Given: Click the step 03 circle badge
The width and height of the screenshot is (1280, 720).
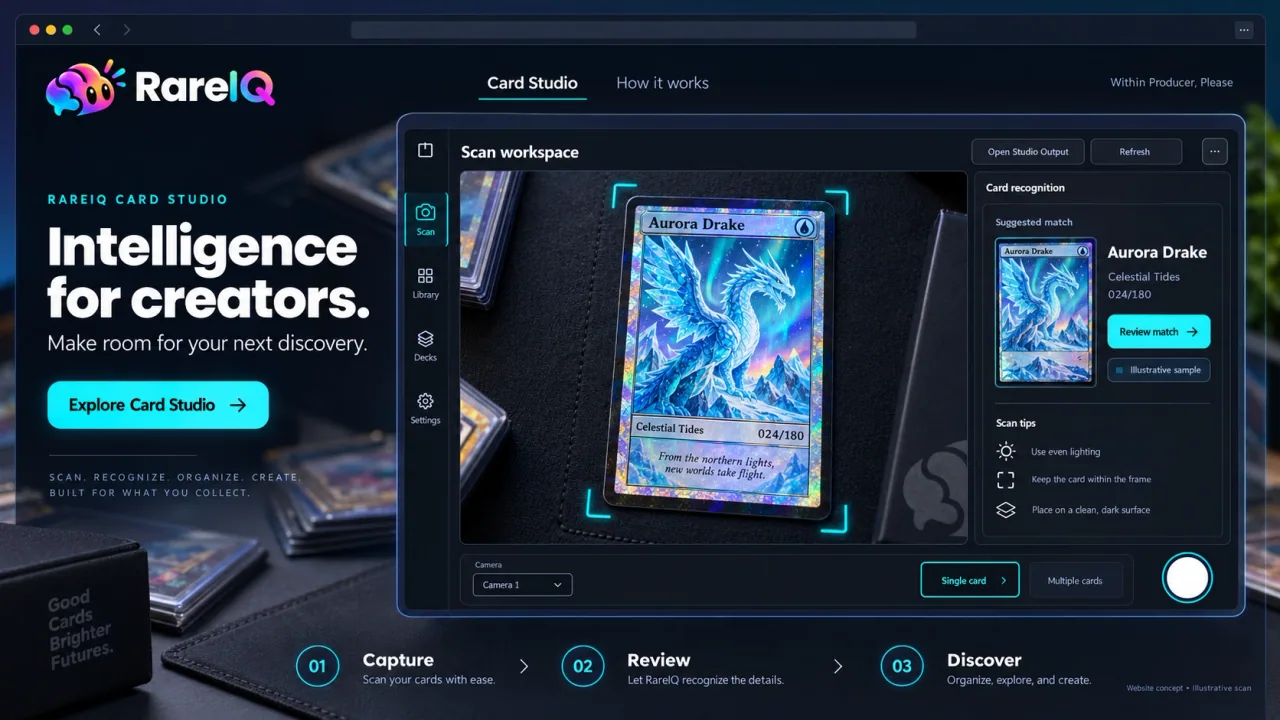Looking at the screenshot, I should [x=901, y=666].
